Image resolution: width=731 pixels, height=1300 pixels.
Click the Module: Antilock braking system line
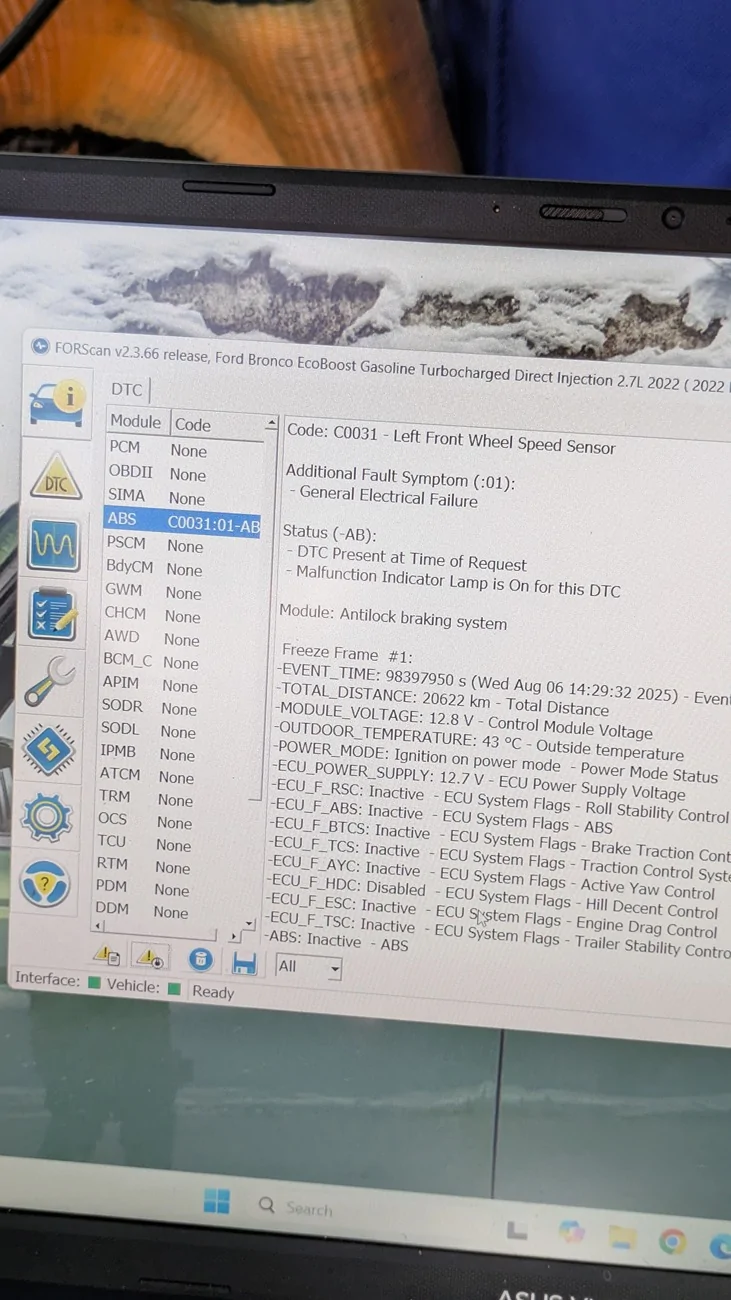coord(393,618)
